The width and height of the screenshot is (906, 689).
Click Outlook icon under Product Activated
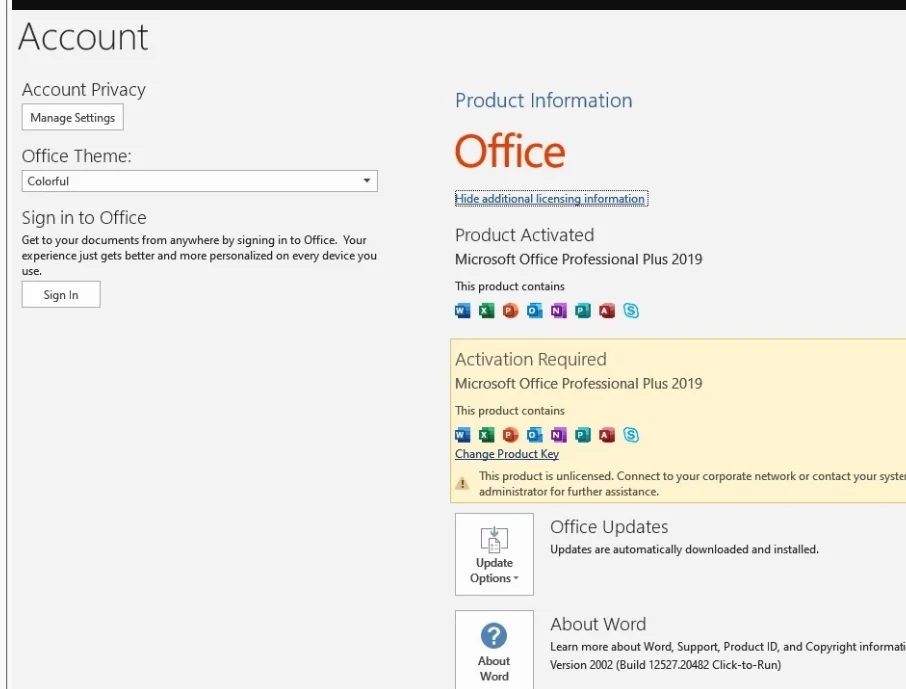tap(534, 311)
